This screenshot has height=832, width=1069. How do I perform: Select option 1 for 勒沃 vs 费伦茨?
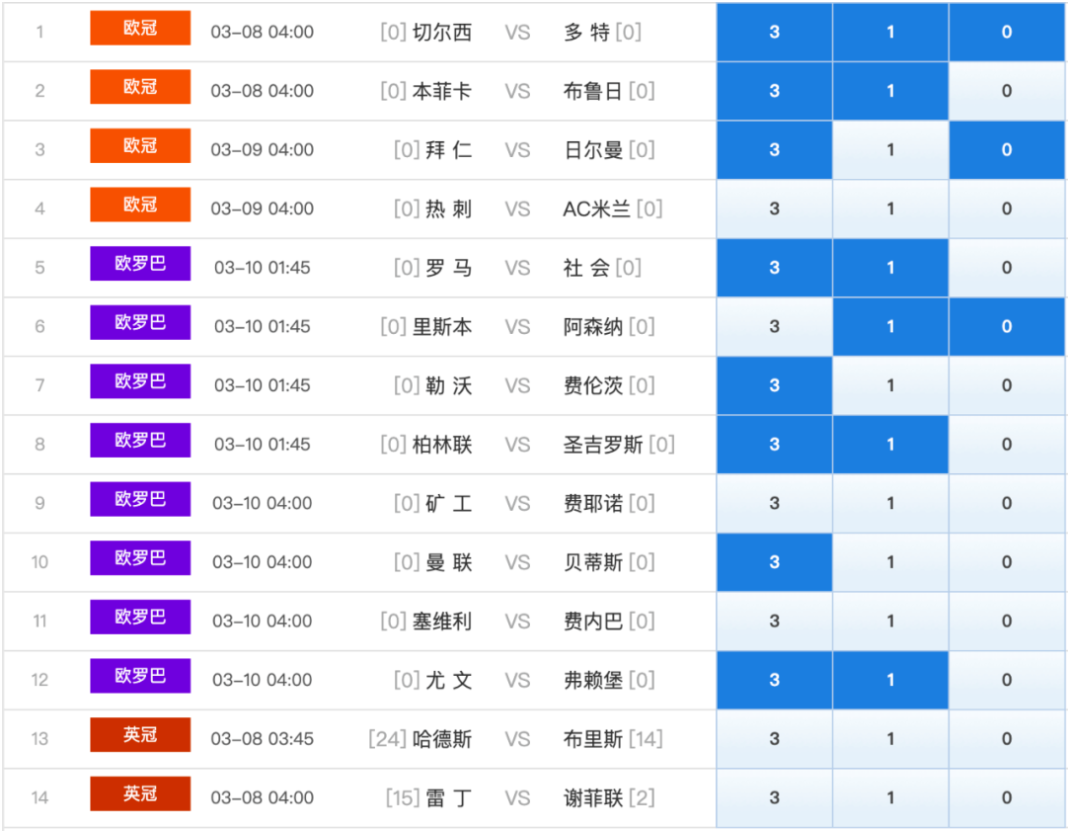pyautogui.click(x=890, y=385)
